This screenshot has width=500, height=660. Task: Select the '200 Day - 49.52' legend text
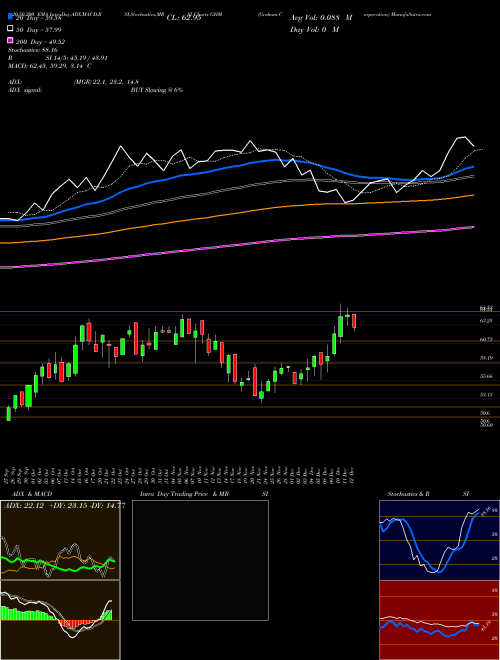click(41, 42)
